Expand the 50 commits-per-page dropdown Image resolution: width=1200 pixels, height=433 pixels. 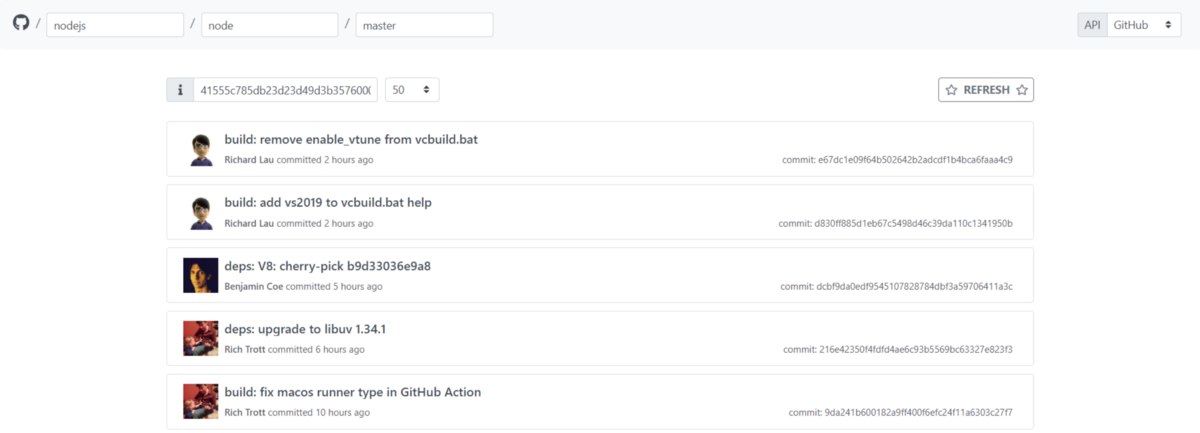tap(412, 90)
